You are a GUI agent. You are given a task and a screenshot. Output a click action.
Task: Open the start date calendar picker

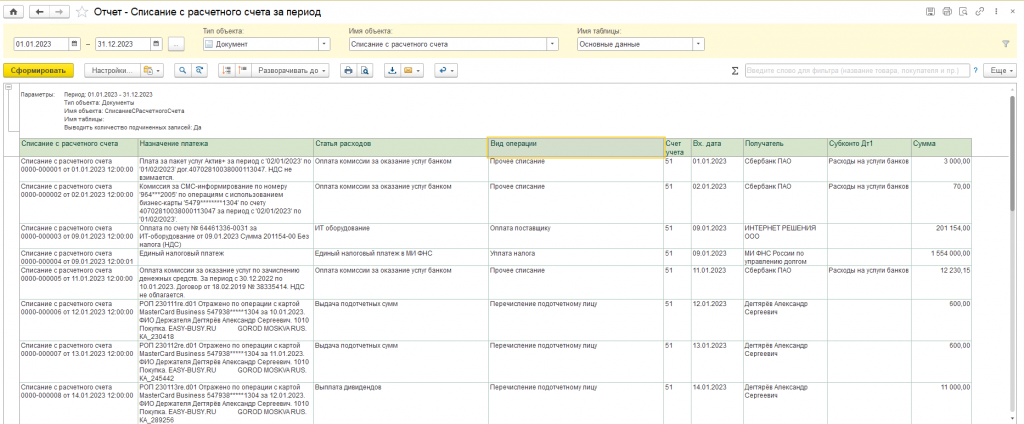click(75, 44)
